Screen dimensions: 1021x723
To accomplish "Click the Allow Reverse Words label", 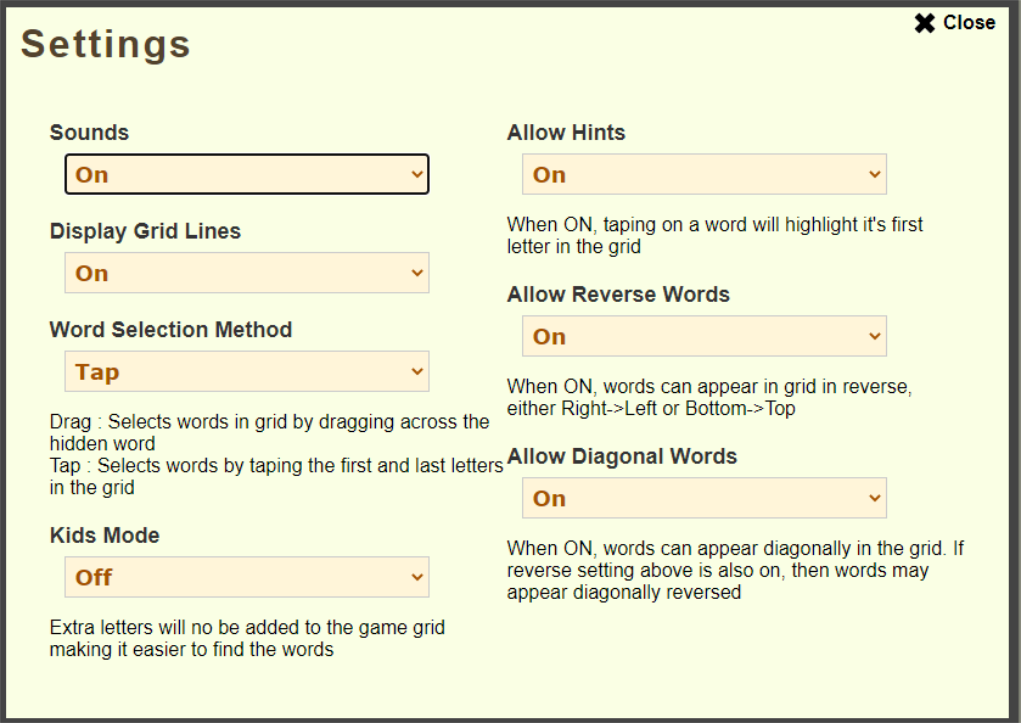I will pyautogui.click(x=618, y=294).
